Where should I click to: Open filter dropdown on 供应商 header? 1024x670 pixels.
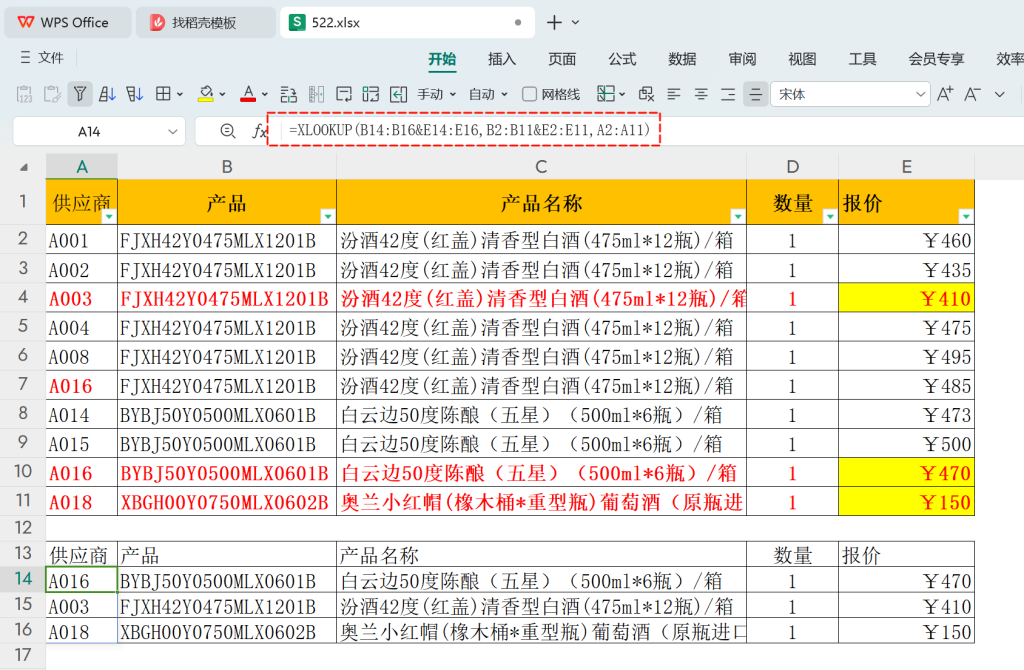[x=108, y=216]
